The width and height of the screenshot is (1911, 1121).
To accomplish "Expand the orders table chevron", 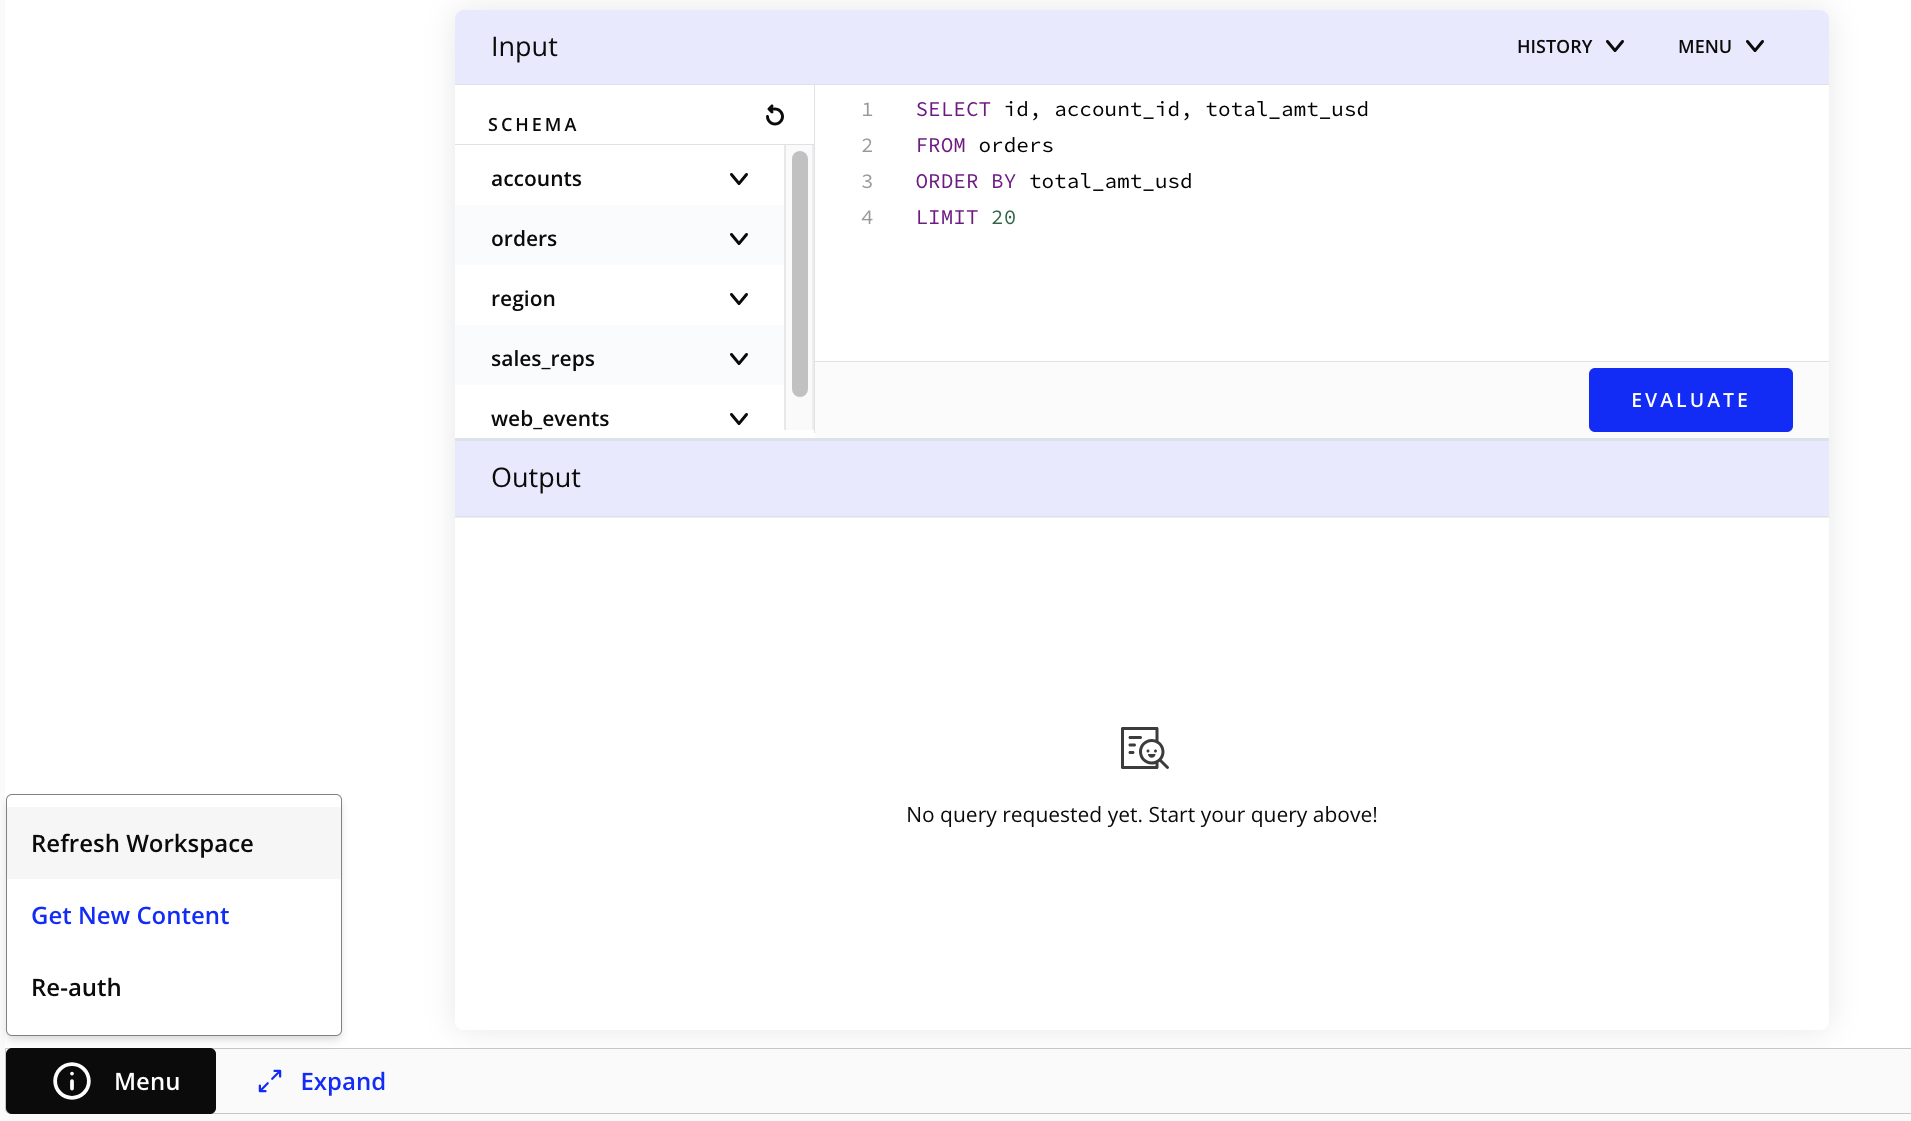I will pos(739,239).
